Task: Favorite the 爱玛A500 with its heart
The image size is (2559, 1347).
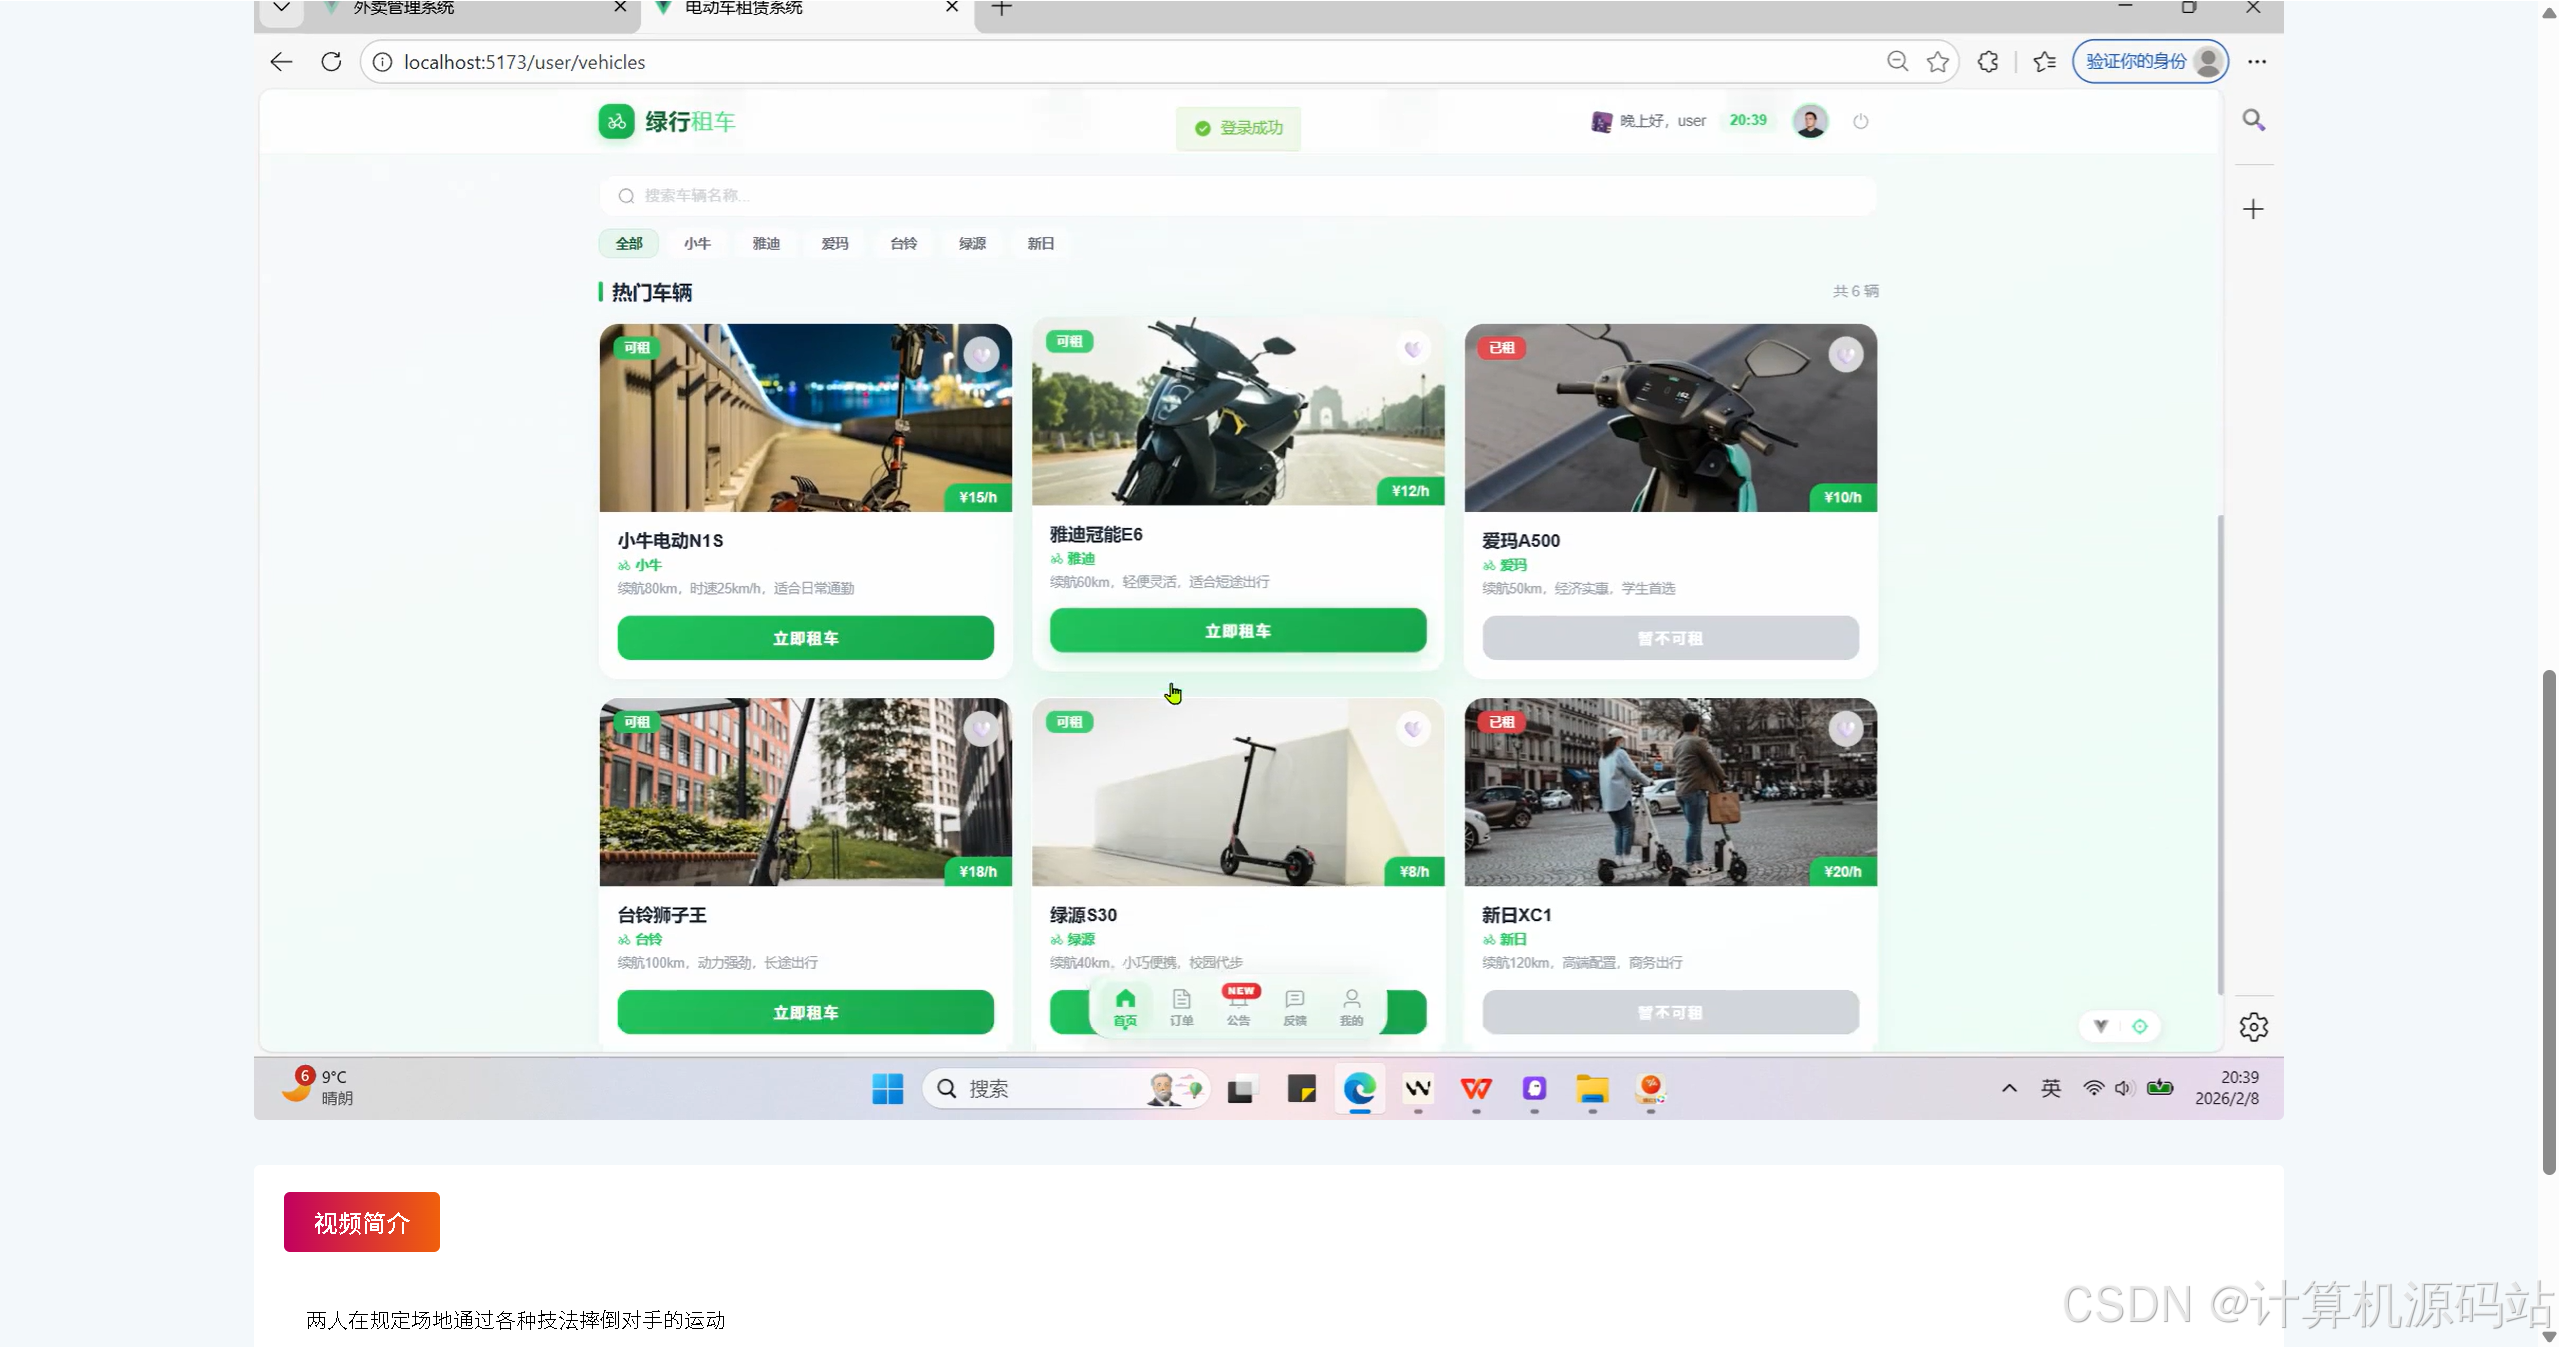Action: [x=1846, y=354]
